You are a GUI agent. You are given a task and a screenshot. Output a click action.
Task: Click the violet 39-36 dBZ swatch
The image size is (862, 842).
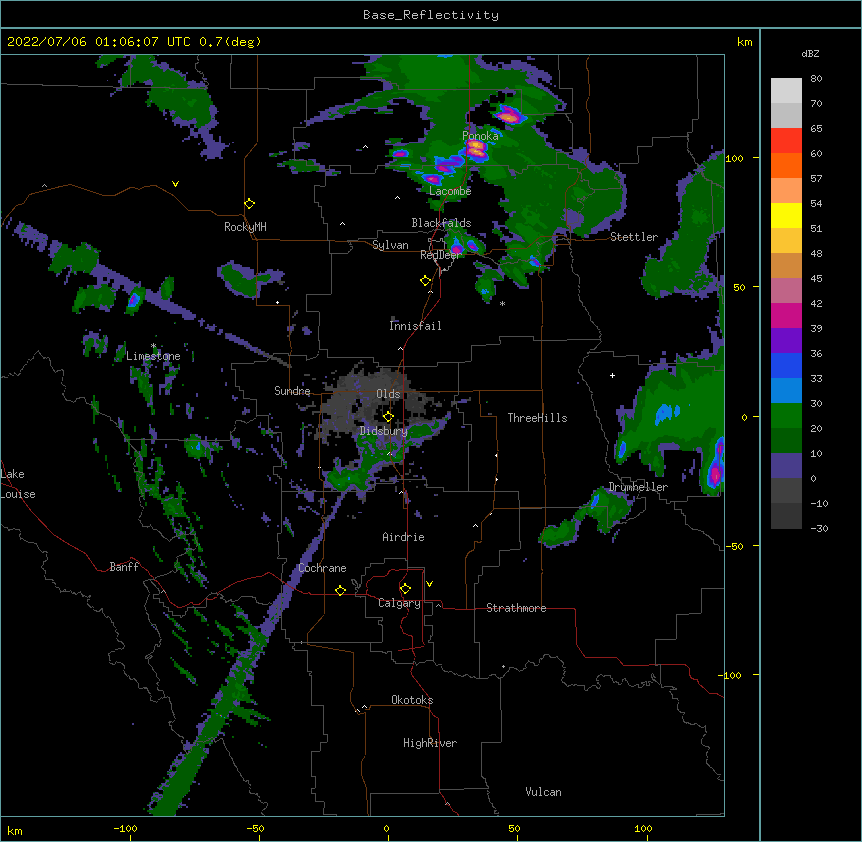click(786, 341)
